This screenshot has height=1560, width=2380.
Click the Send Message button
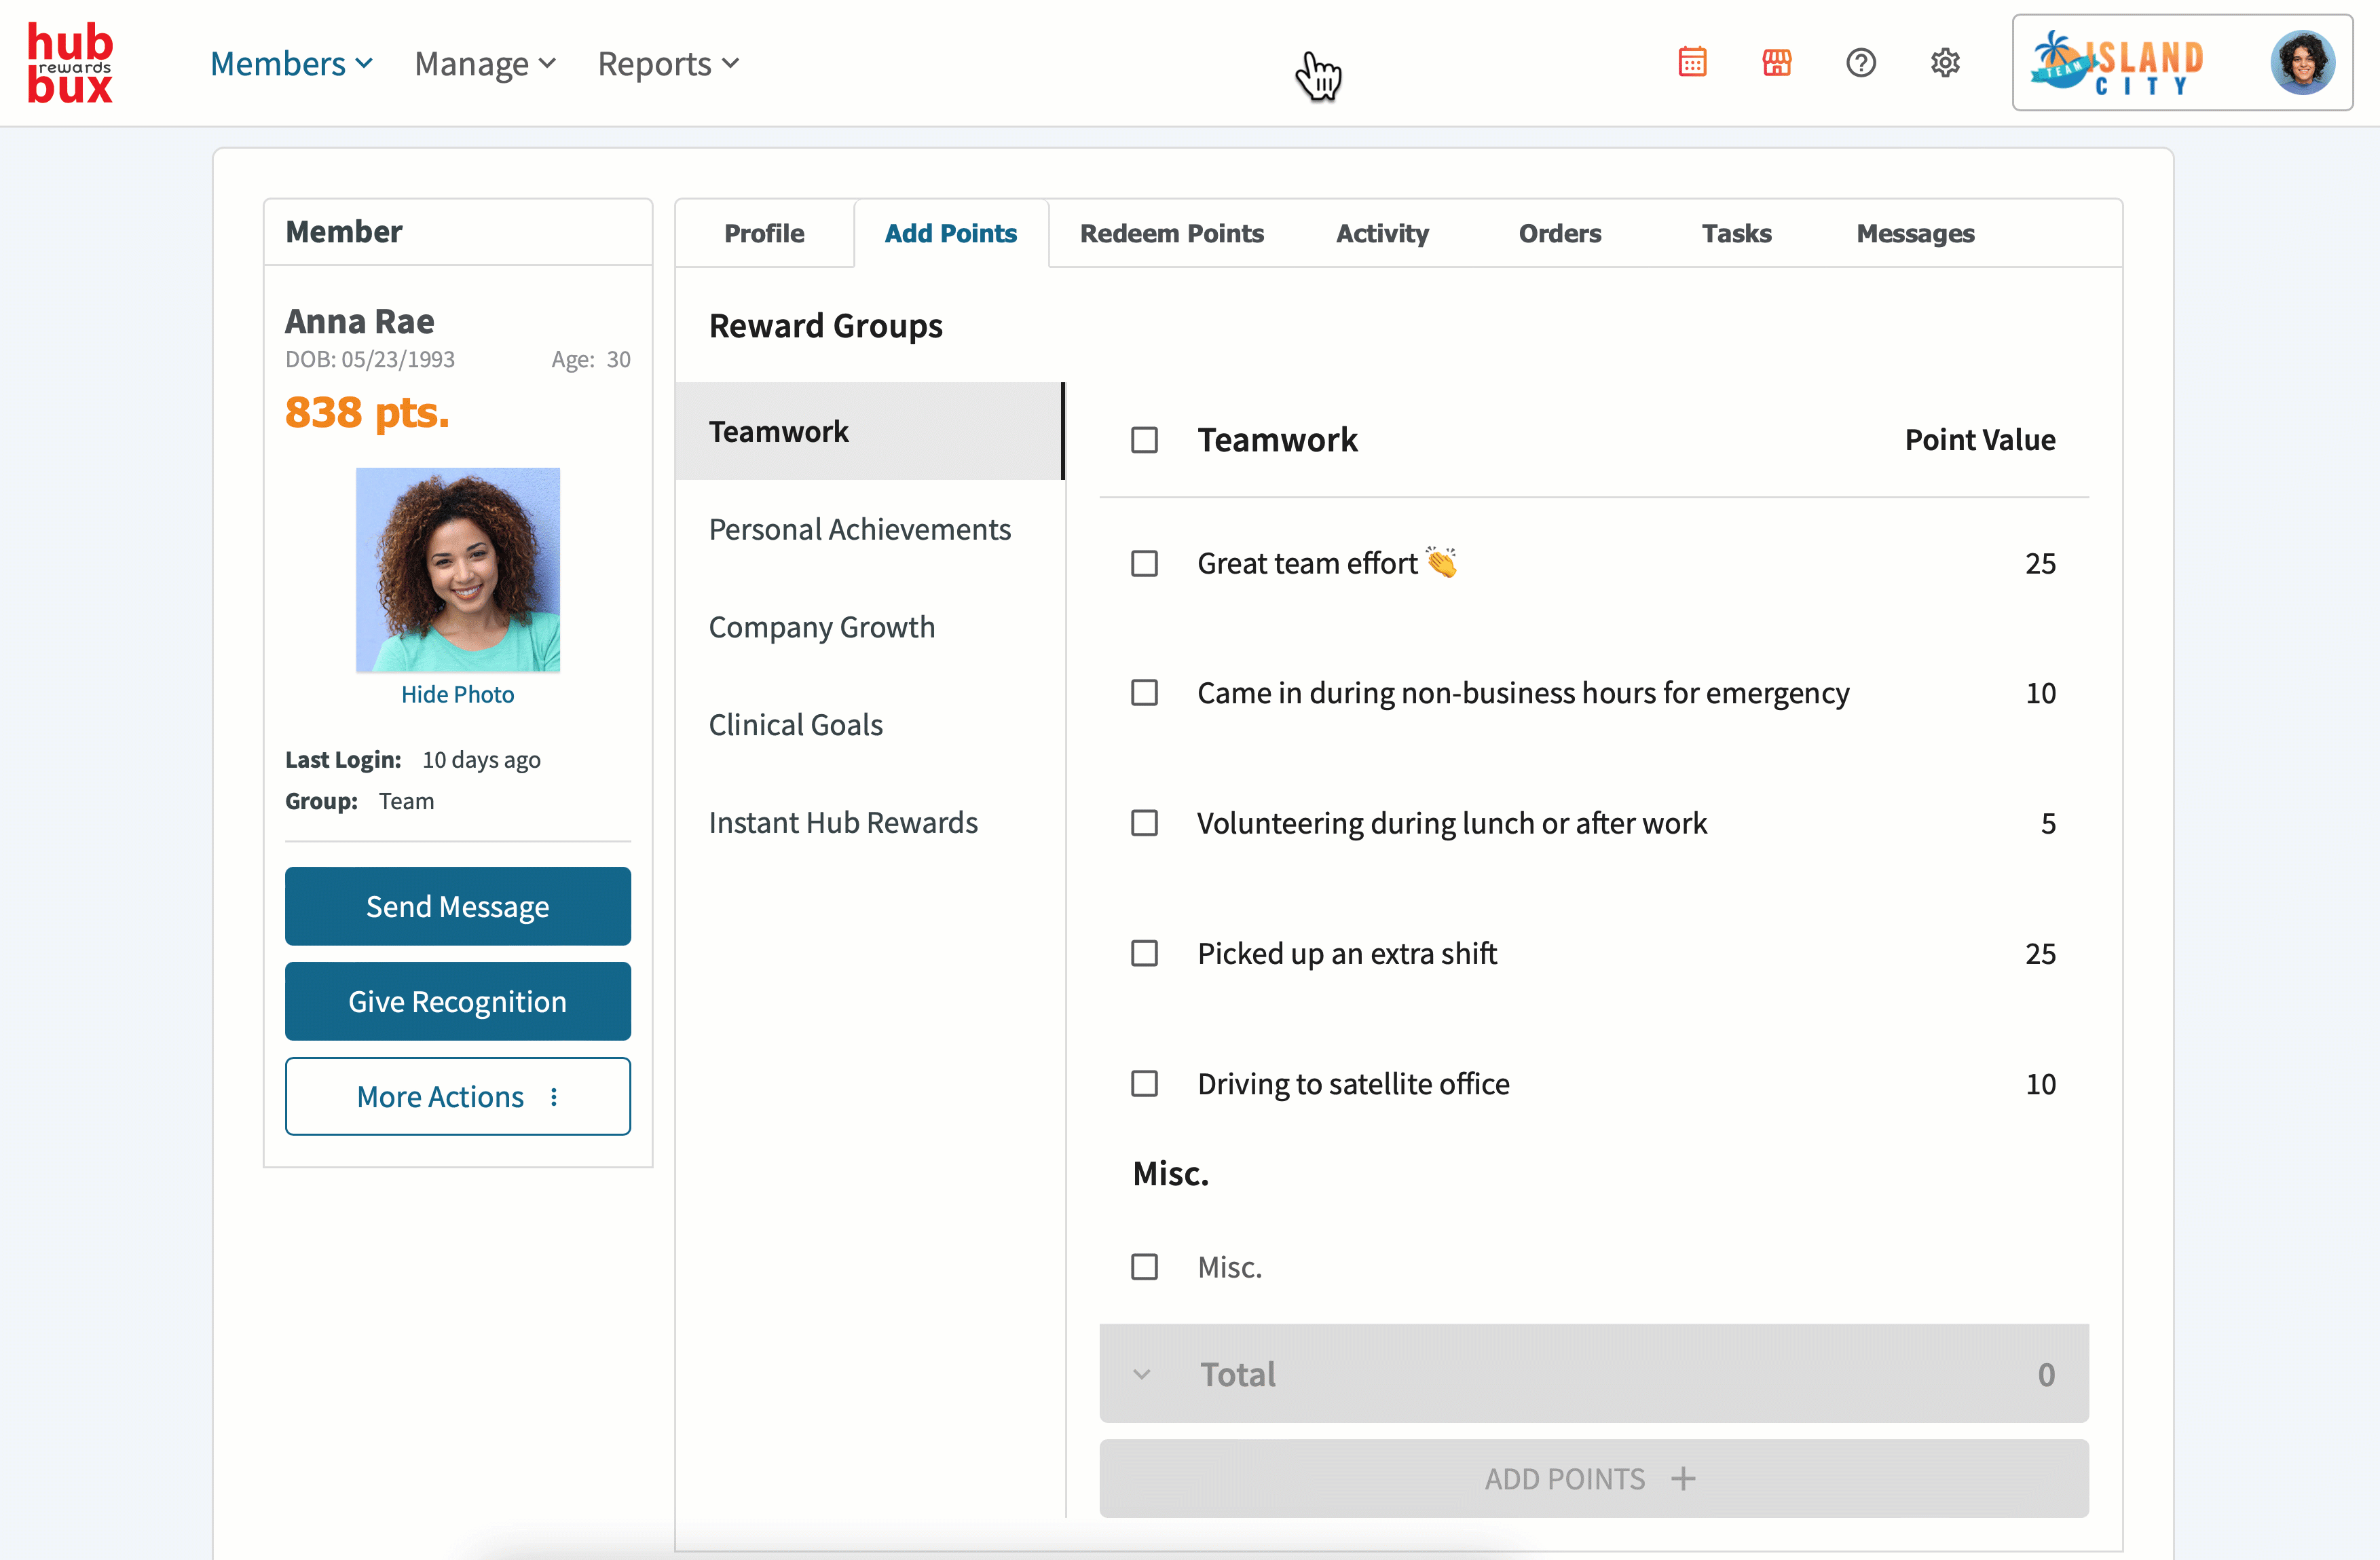pos(457,906)
